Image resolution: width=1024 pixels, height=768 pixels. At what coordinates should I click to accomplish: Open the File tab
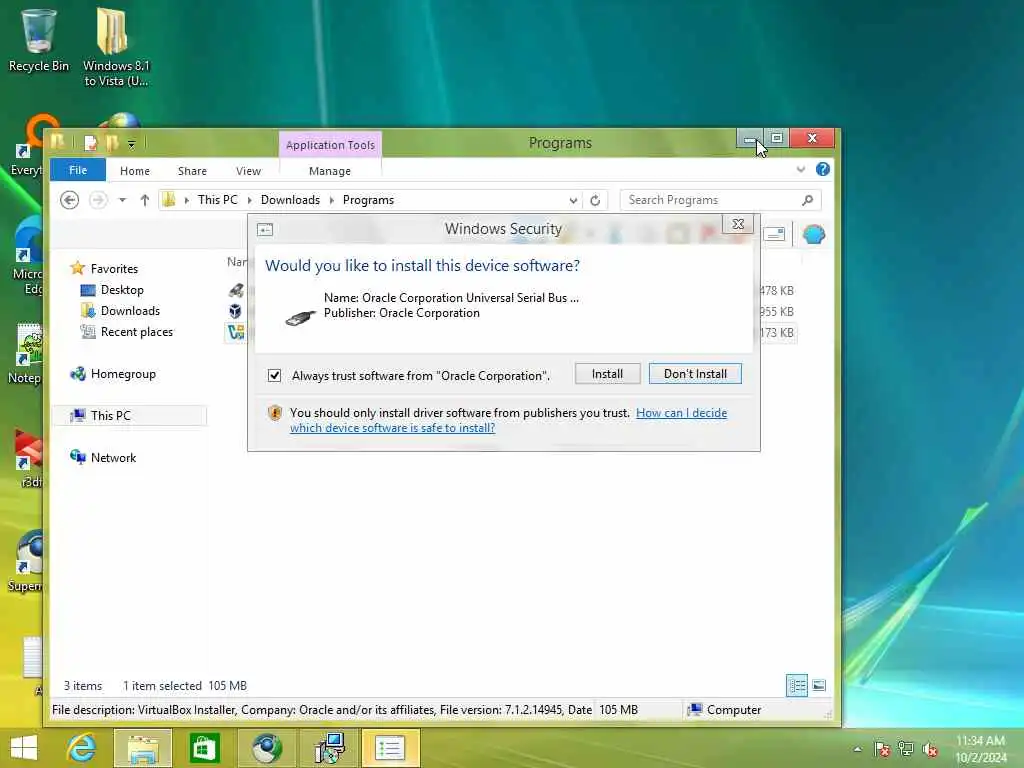point(78,170)
